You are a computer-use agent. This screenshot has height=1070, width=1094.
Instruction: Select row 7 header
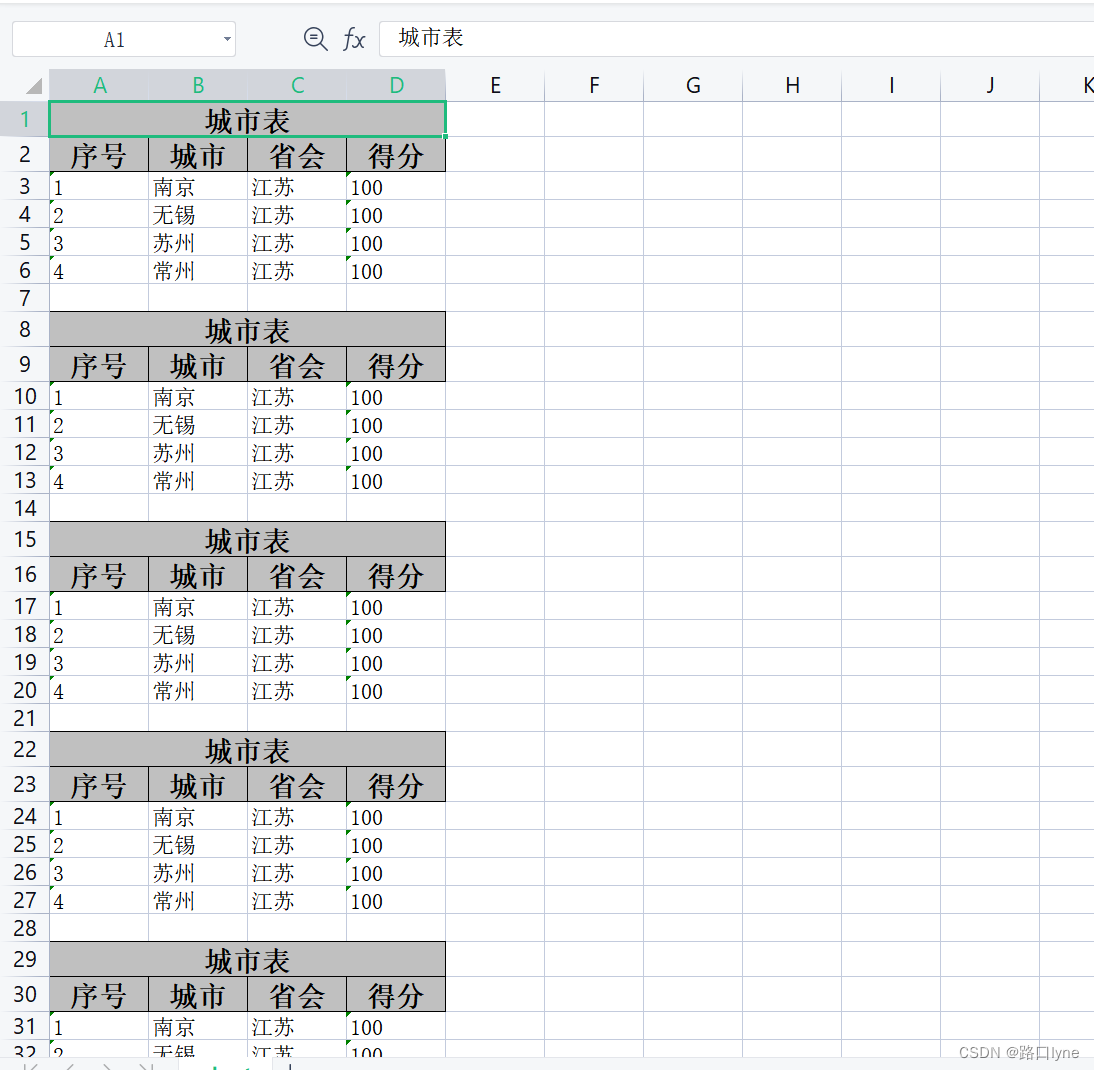pos(24,298)
